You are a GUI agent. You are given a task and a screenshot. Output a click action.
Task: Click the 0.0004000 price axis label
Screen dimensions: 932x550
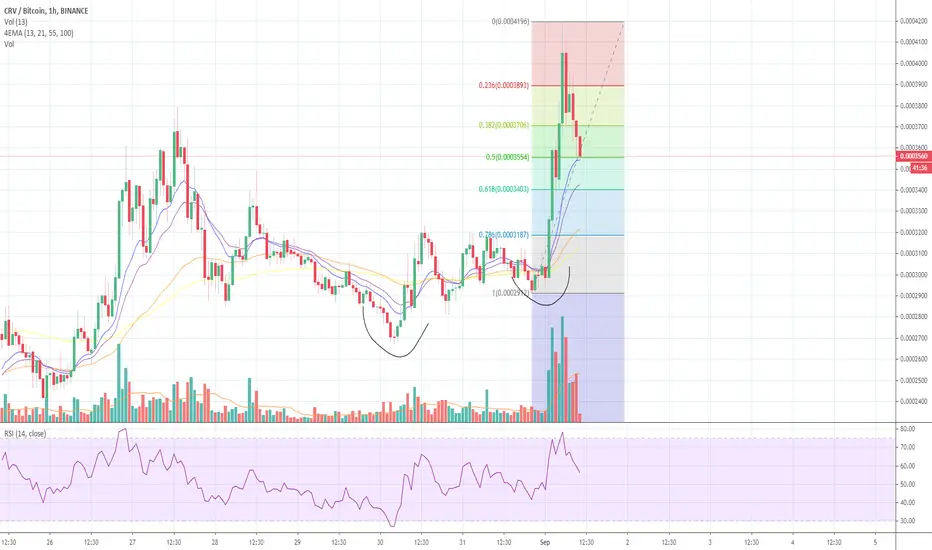[914, 64]
